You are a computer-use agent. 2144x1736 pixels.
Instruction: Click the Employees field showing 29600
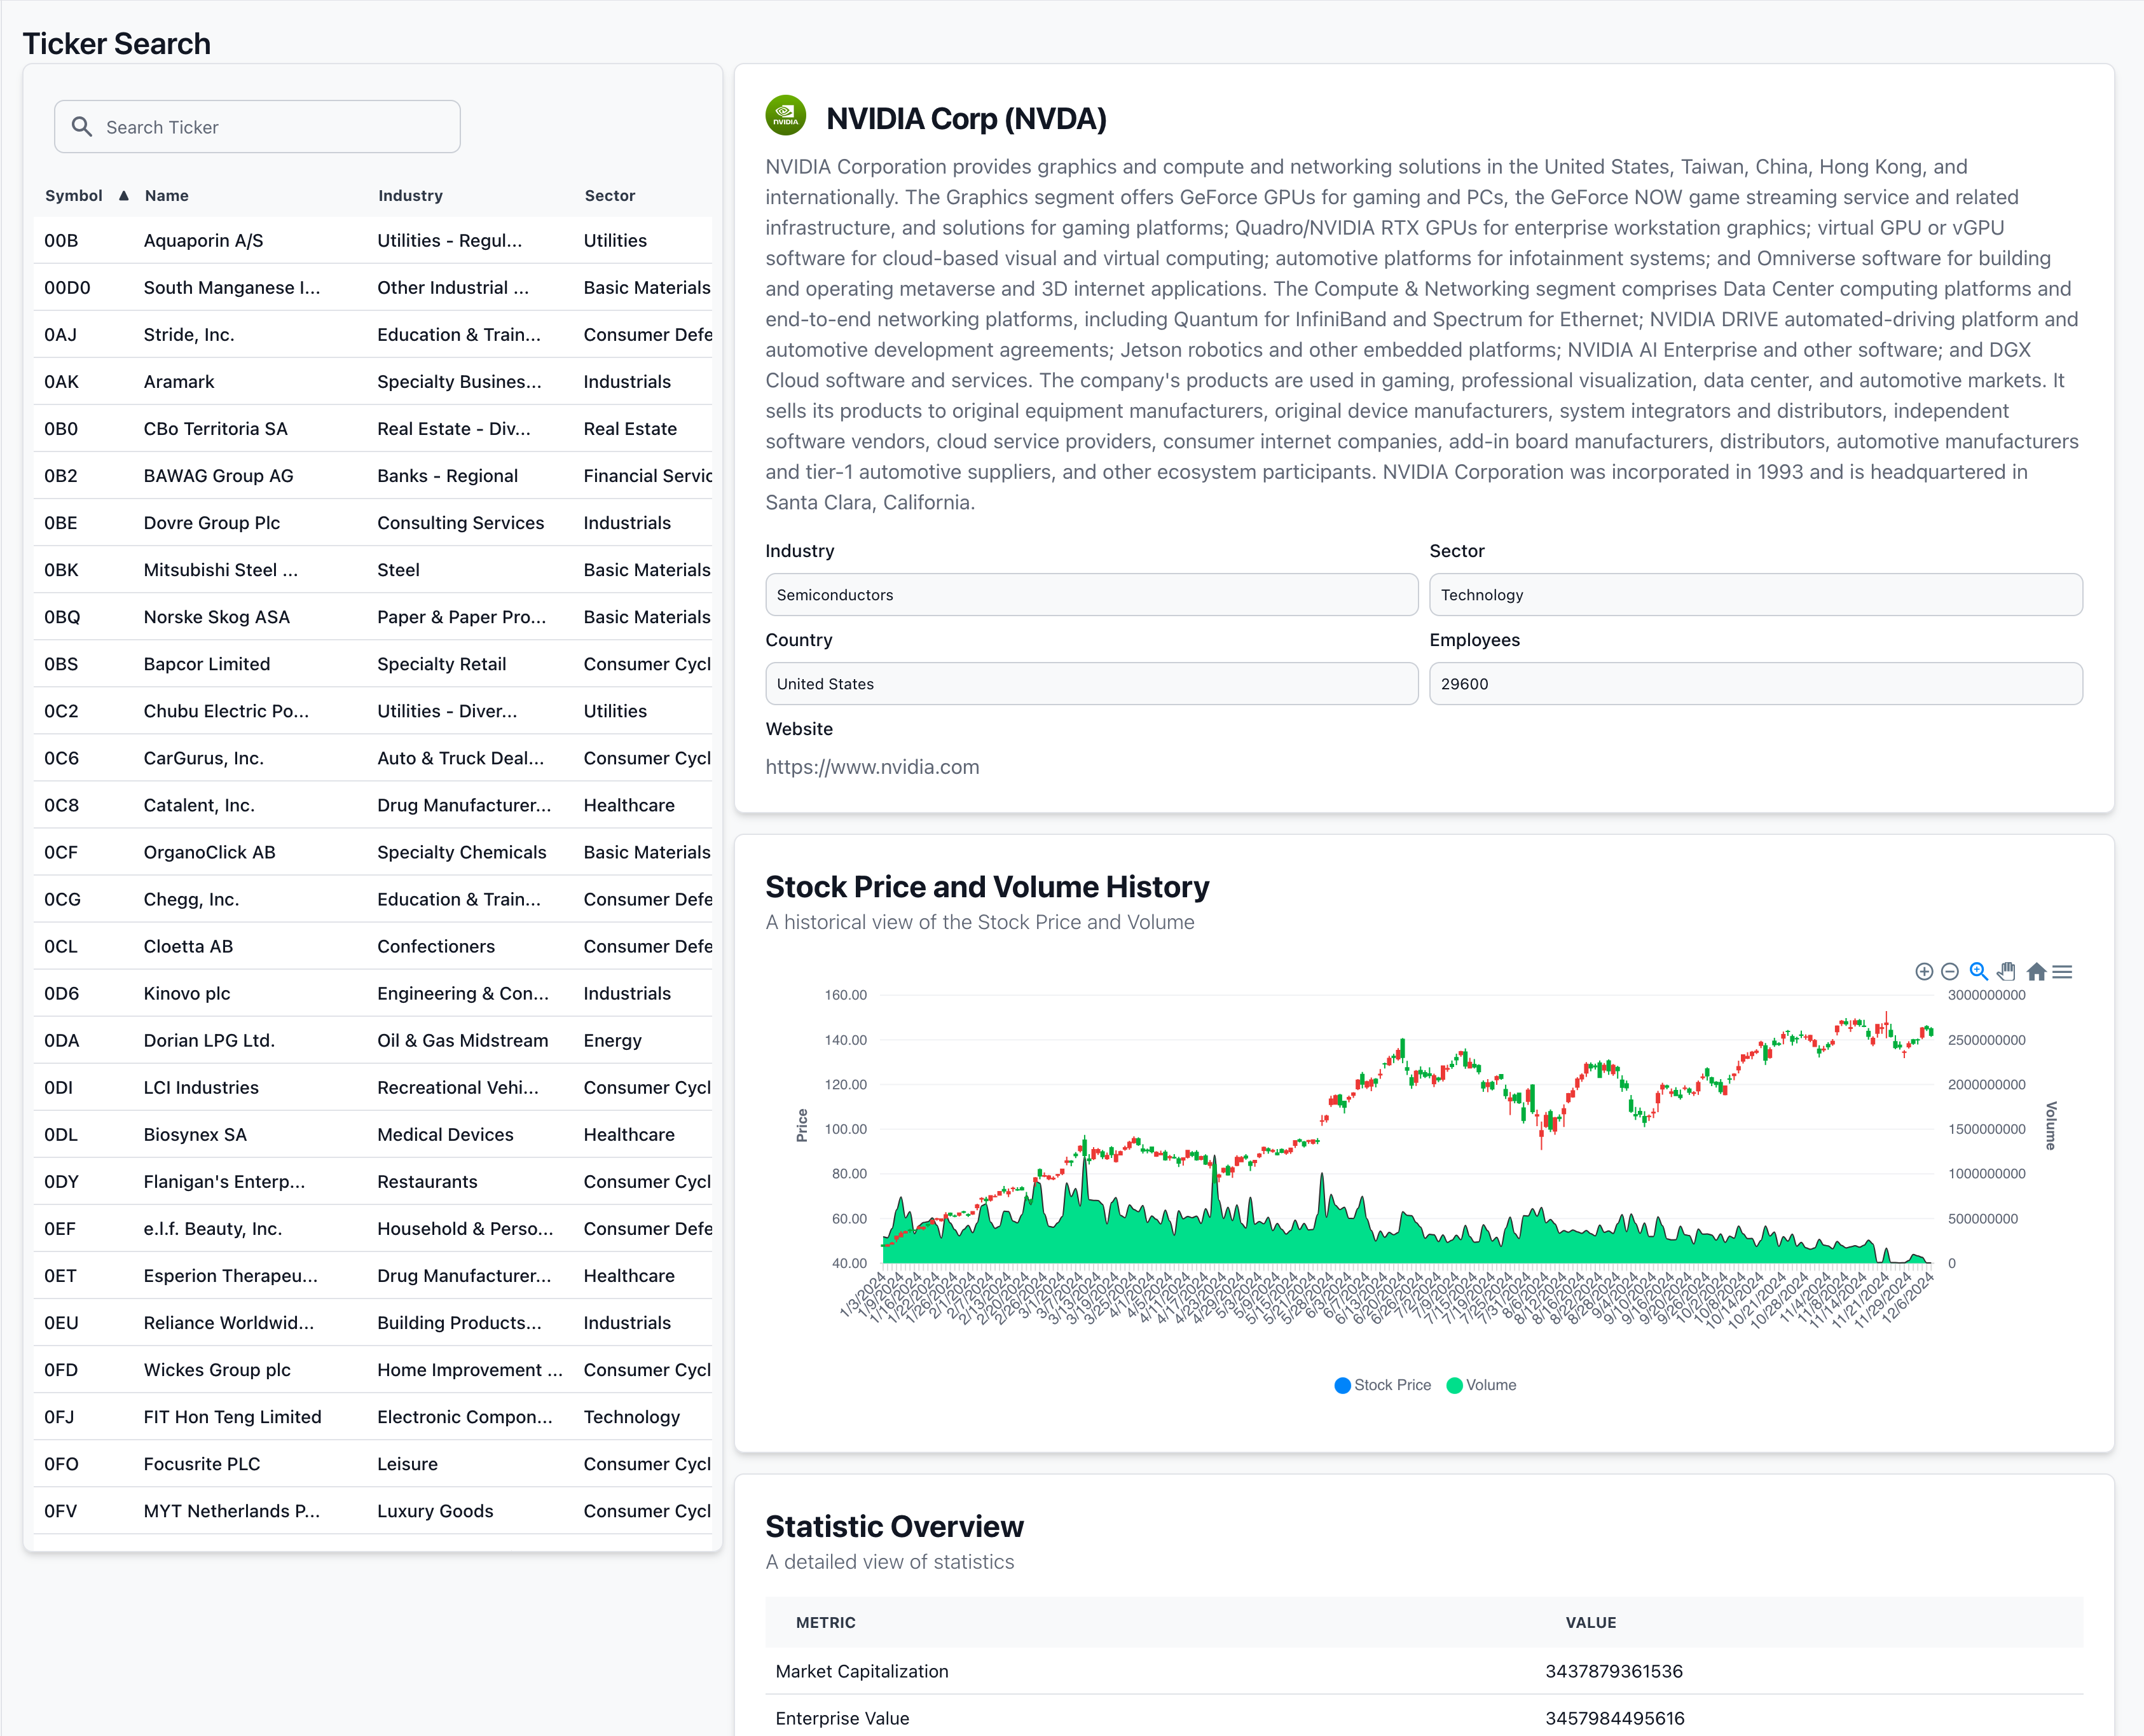(x=1755, y=684)
